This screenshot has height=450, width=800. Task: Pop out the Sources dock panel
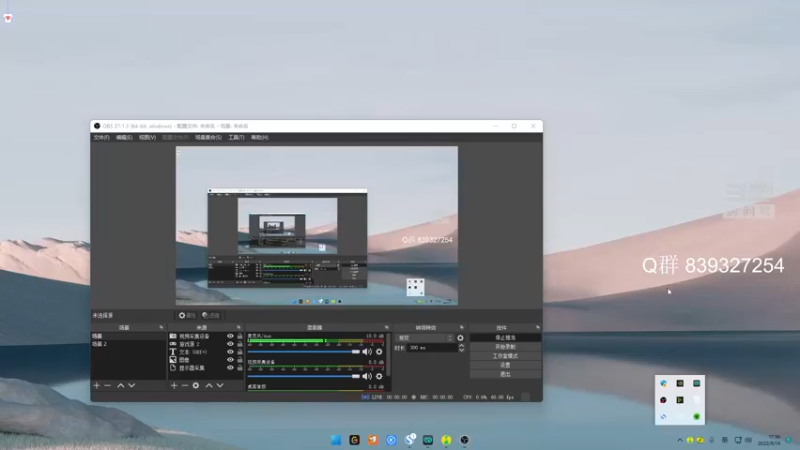(x=238, y=328)
